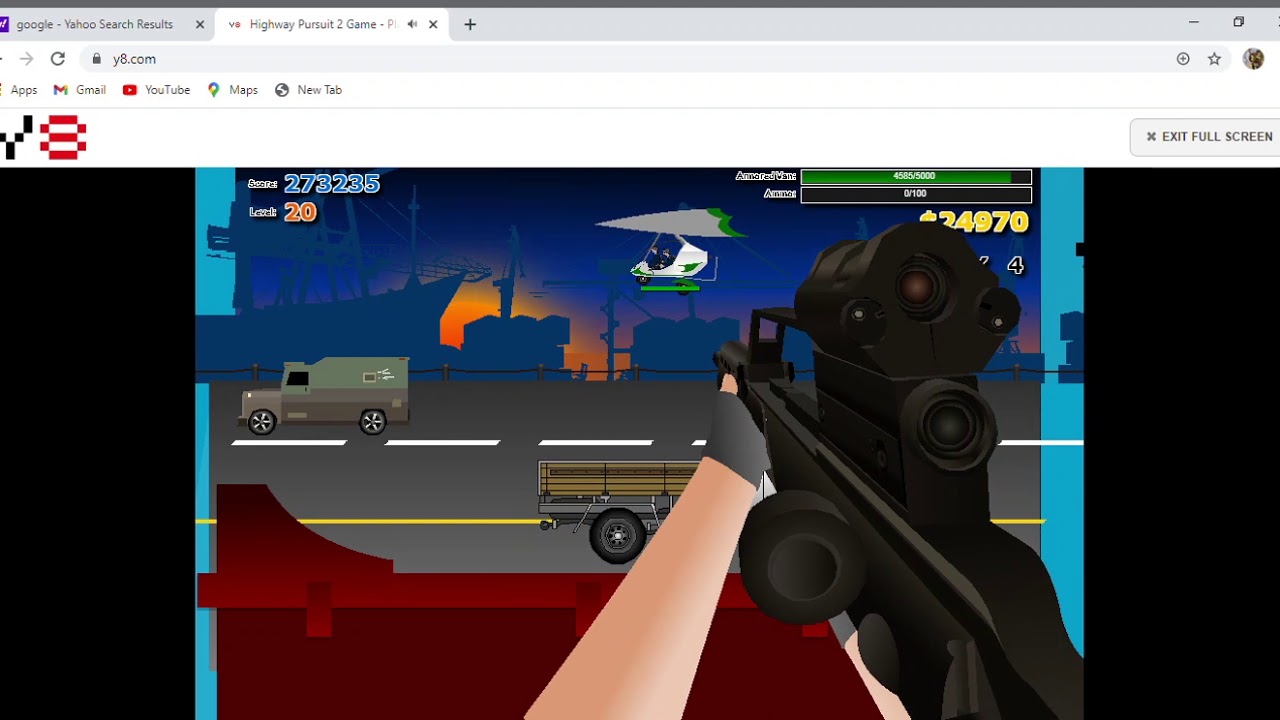Viewport: 1280px width, 720px height.
Task: View site information via the lock icon
Action: click(97, 59)
